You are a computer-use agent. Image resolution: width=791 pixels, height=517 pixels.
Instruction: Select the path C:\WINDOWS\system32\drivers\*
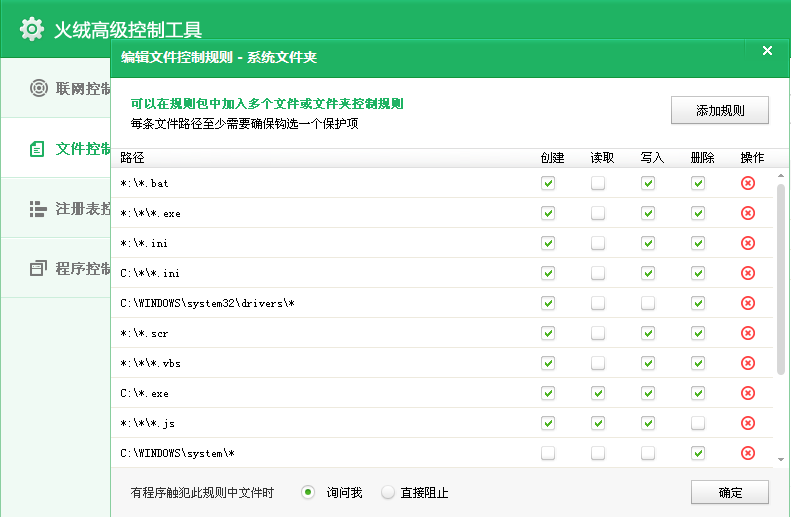[x=207, y=303]
